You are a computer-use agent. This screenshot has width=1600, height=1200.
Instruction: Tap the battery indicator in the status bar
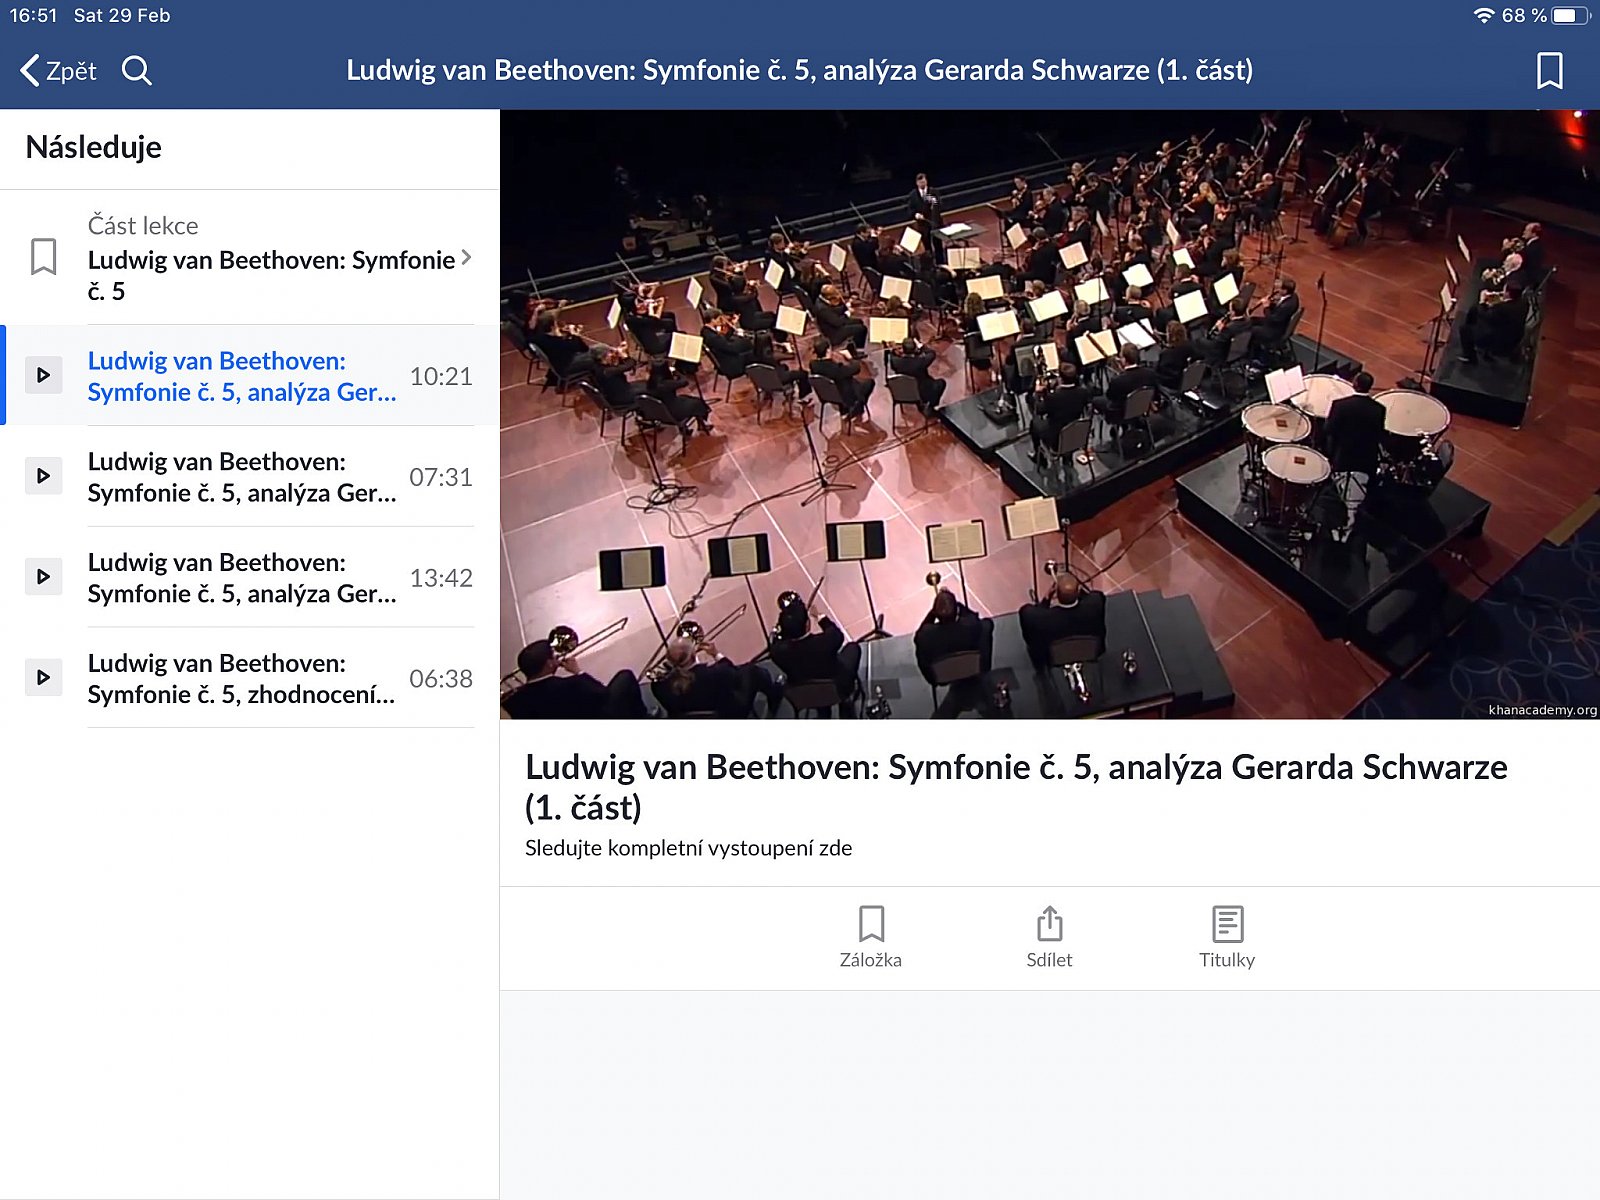coord(1570,16)
